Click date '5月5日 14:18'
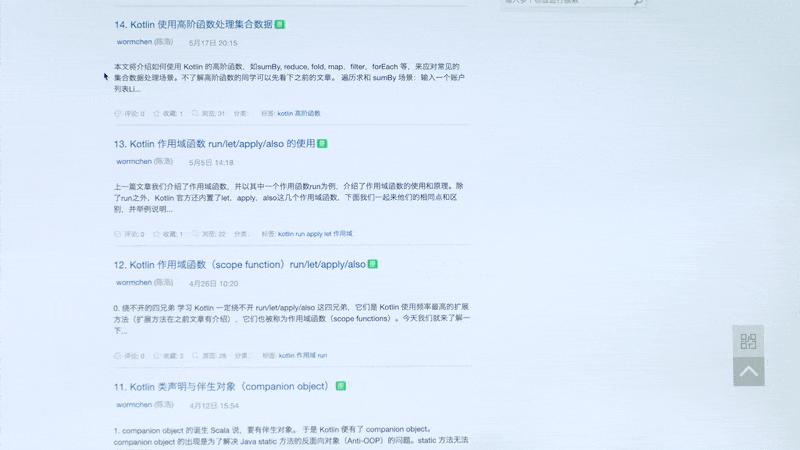Image resolution: width=800 pixels, height=450 pixels. (x=211, y=162)
